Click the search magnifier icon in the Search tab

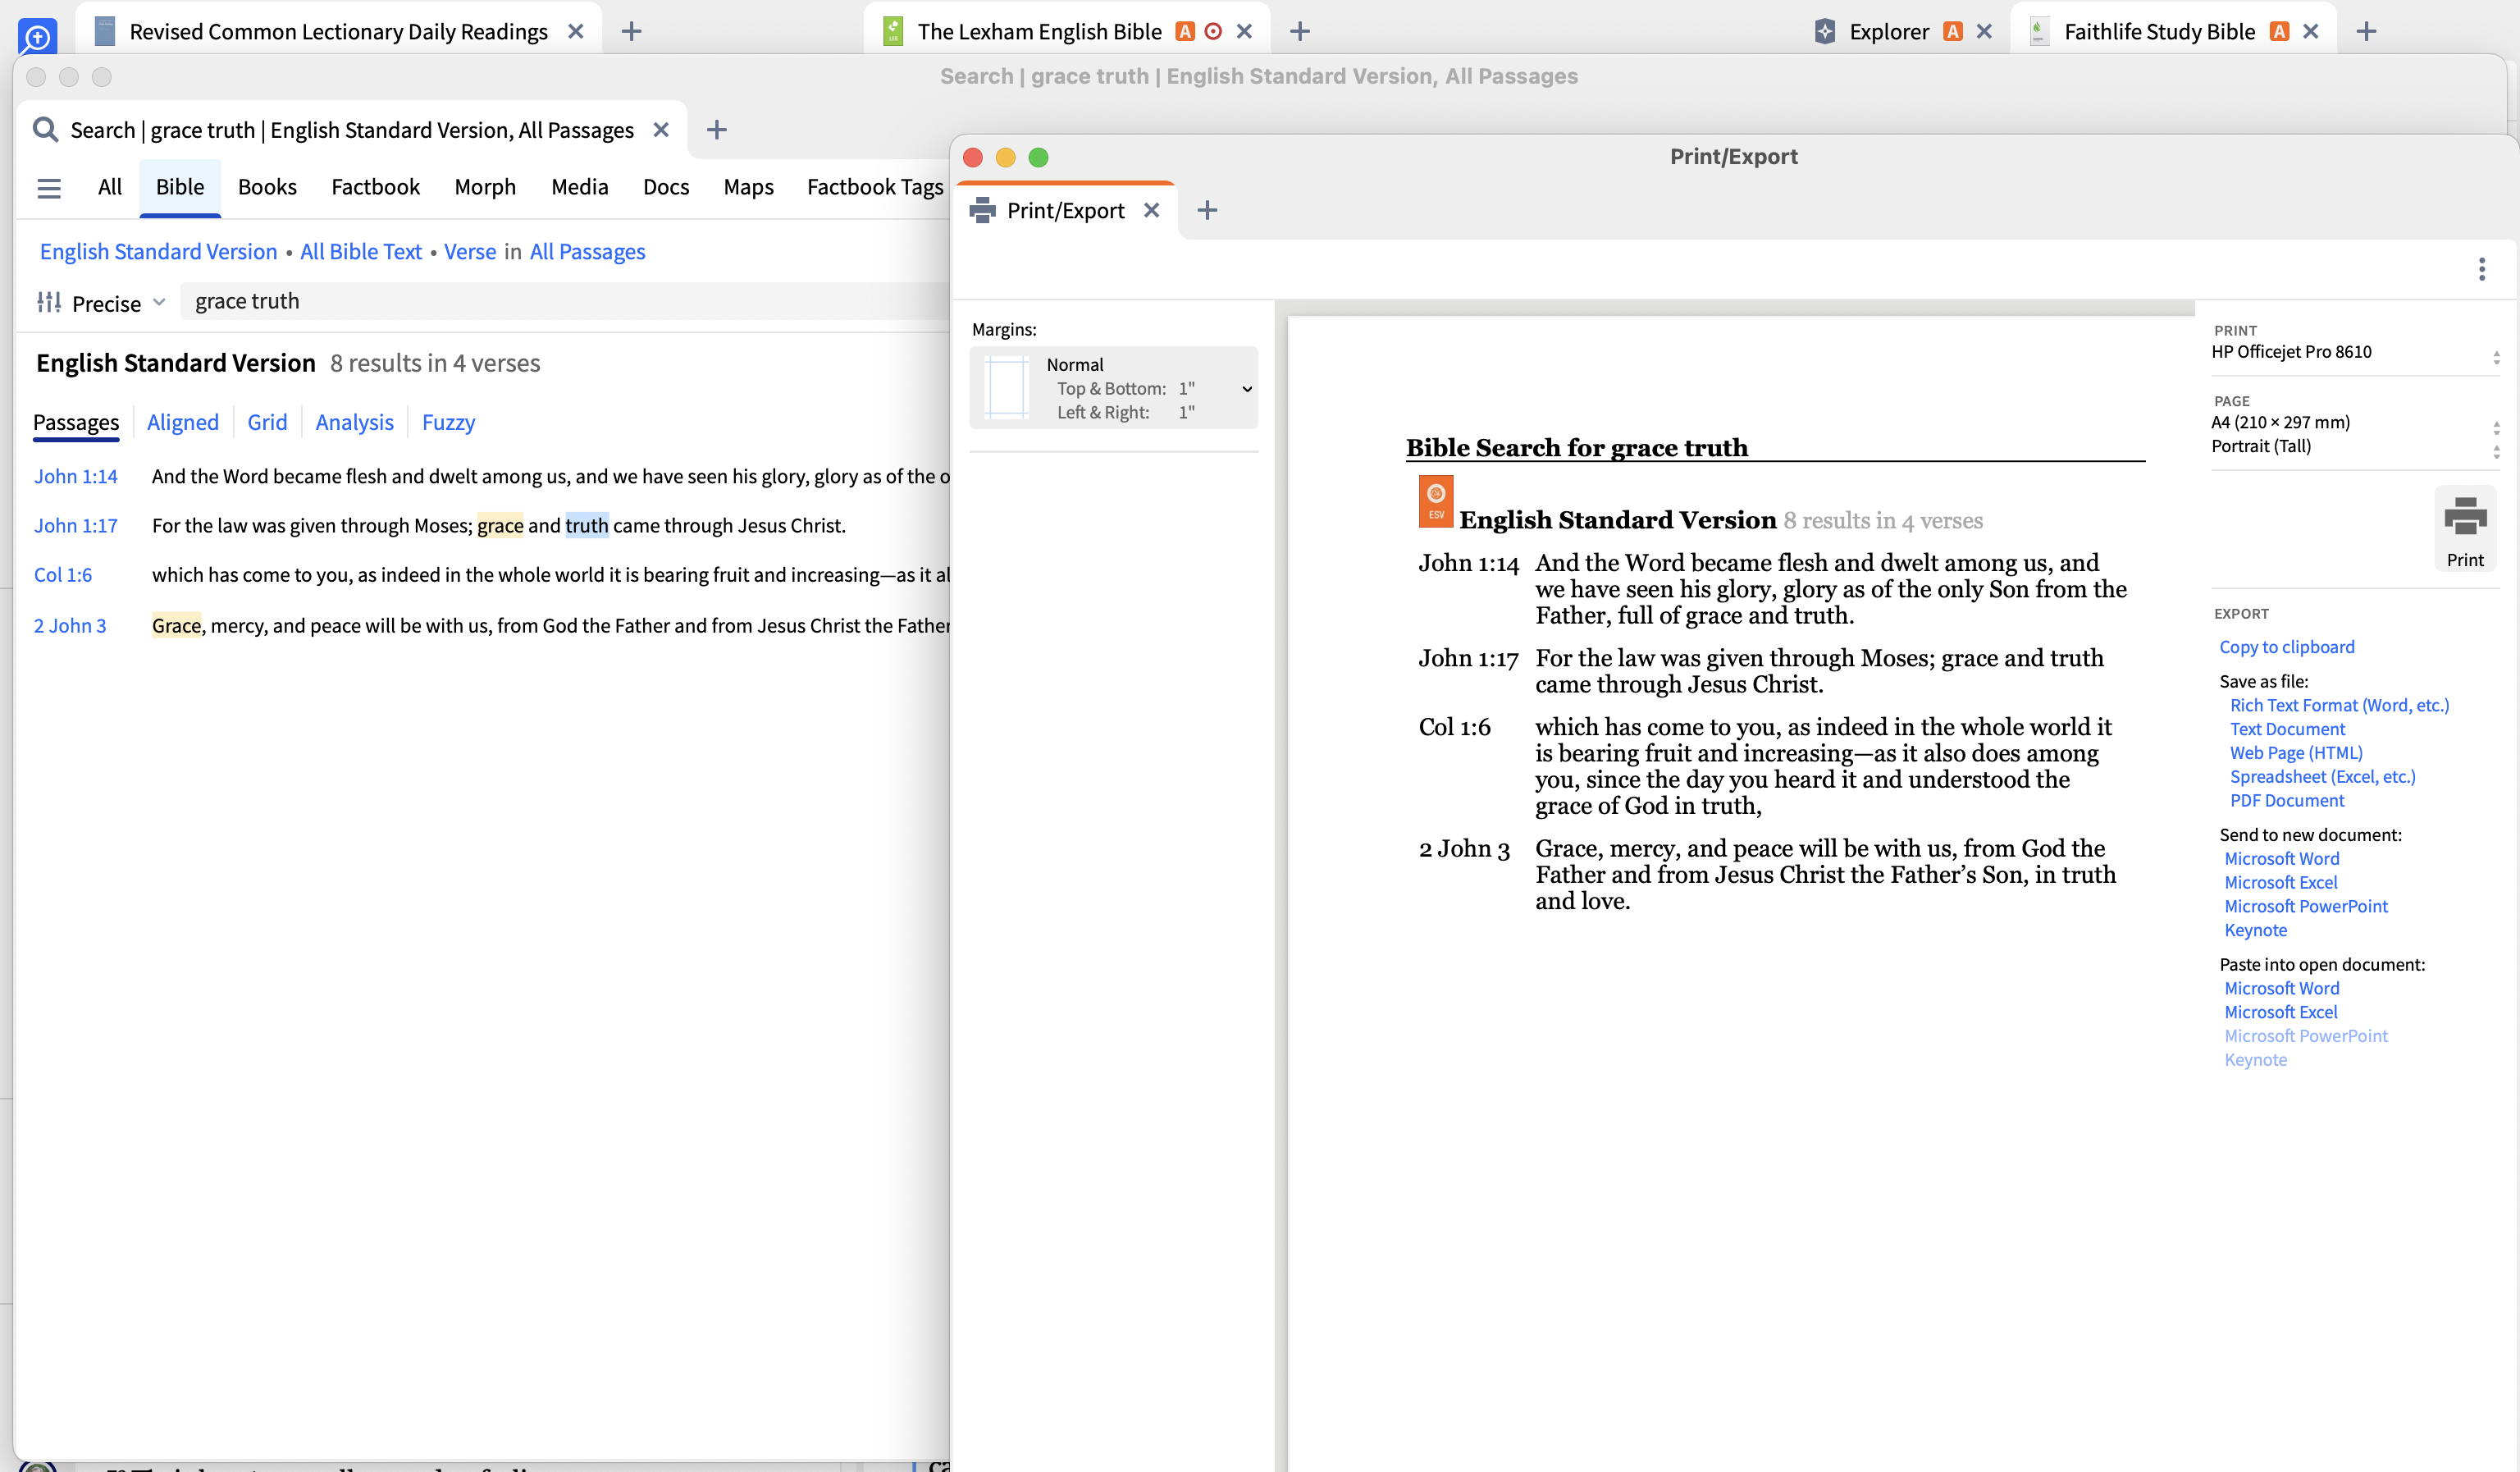[x=45, y=130]
